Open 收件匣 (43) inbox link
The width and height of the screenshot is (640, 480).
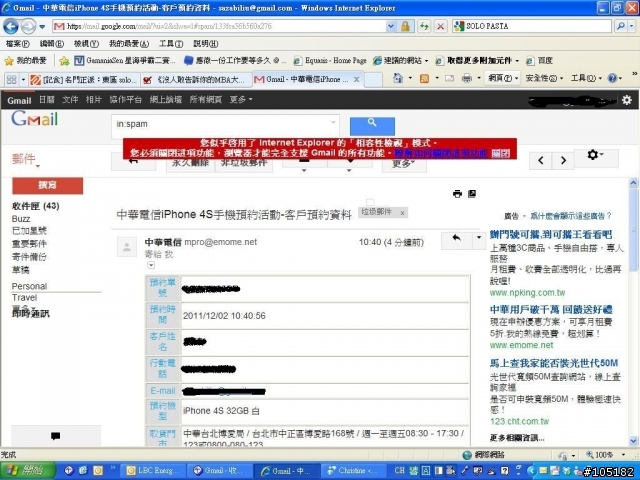36,206
